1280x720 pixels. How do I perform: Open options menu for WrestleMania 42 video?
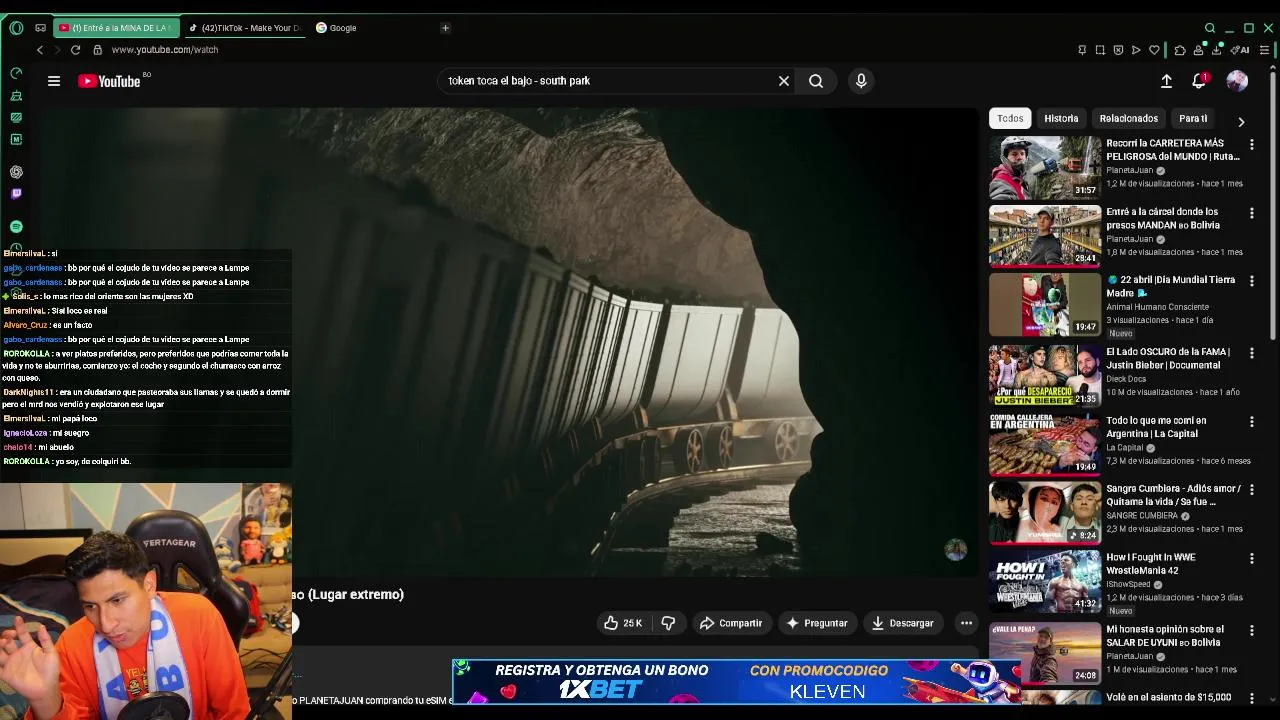click(x=1251, y=558)
